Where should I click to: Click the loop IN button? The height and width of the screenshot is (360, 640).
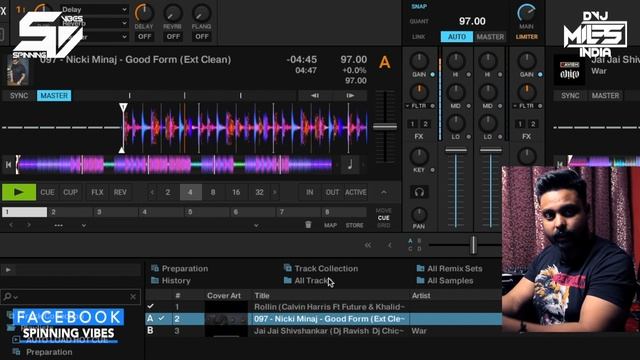pos(310,192)
